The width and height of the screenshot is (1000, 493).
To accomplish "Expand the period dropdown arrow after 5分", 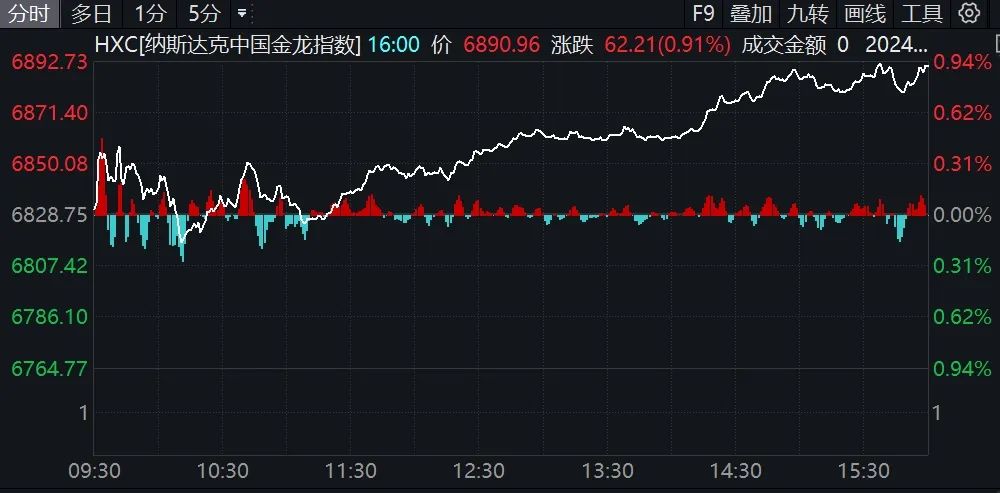I will pyautogui.click(x=242, y=13).
